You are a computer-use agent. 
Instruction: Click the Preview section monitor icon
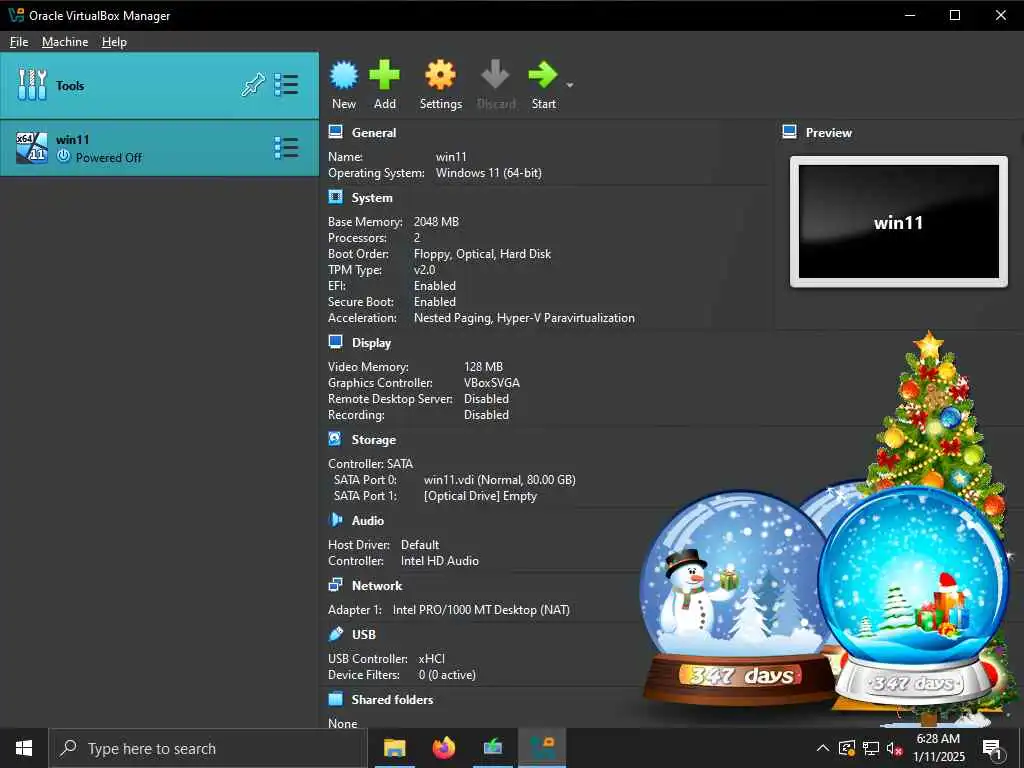(790, 132)
